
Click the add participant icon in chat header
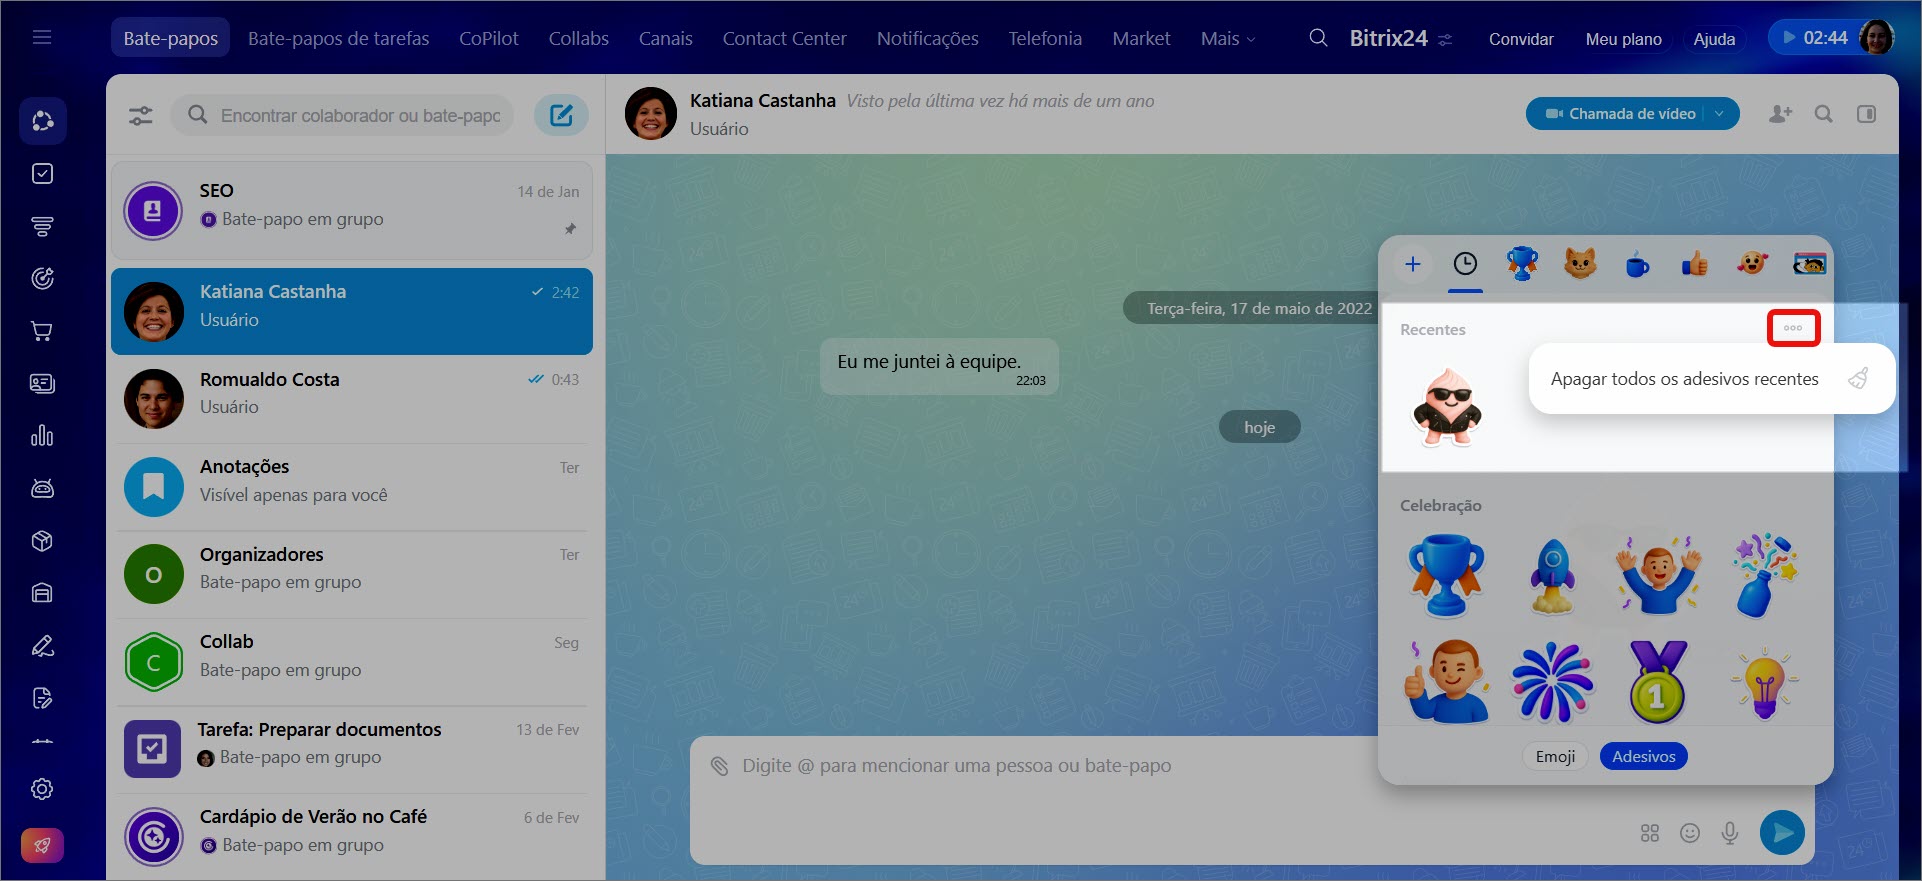pyautogui.click(x=1780, y=114)
